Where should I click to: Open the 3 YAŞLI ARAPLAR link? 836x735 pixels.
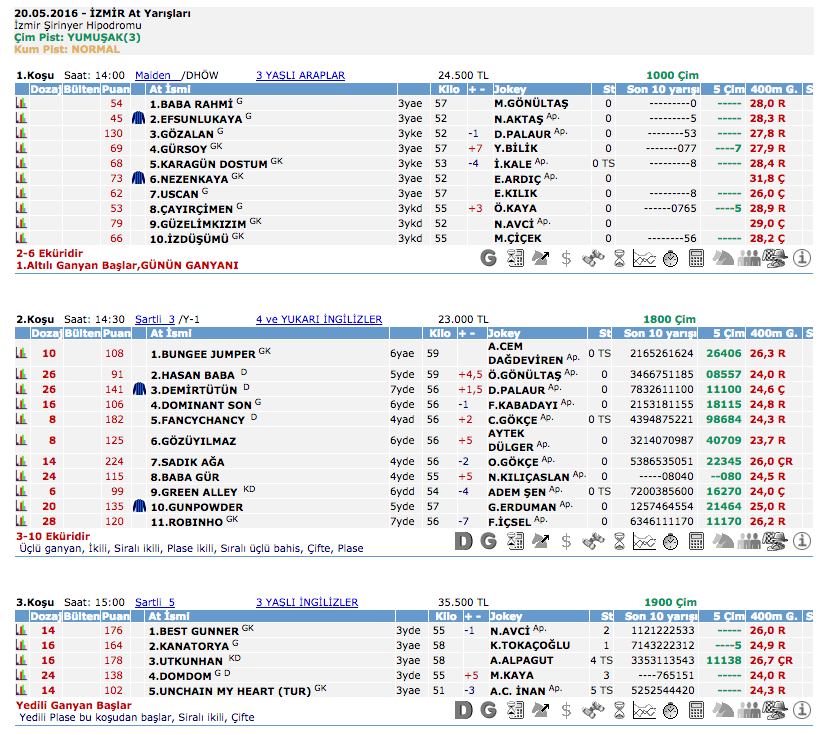point(300,75)
